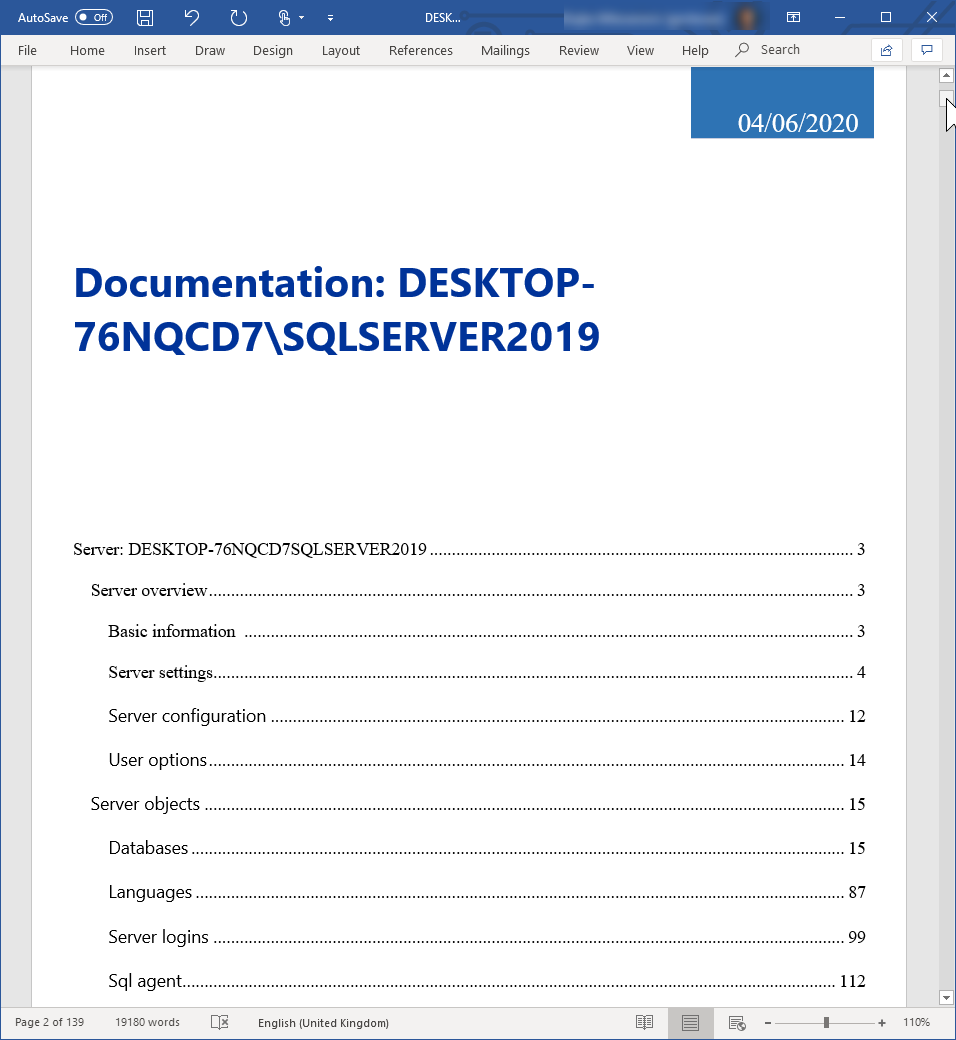Viewport: 956px width, 1040px height.
Task: Turn on the AutoSave toggle
Action: pos(94,17)
